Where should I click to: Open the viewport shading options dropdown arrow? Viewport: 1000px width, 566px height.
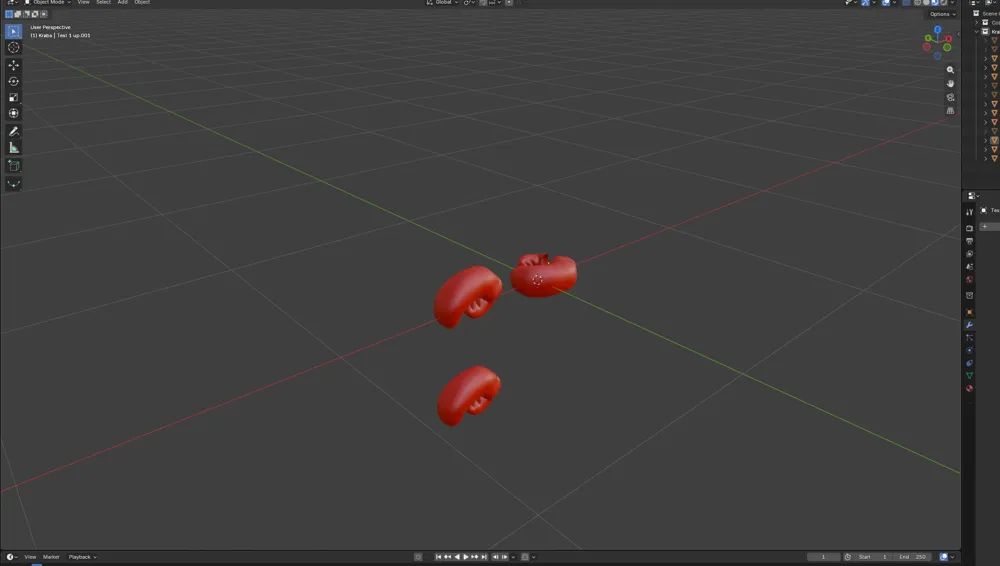(953, 3)
